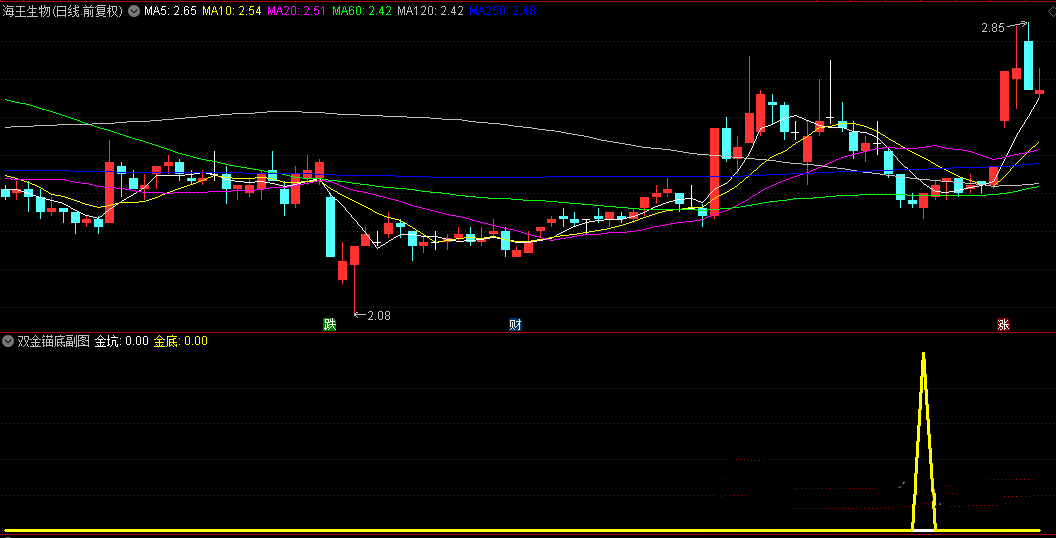Select the MA20: 2.51 label

click(297, 11)
